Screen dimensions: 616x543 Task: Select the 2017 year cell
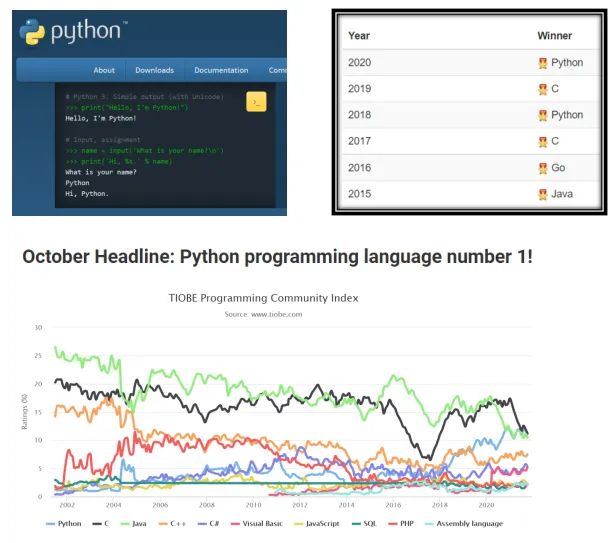[359, 141]
